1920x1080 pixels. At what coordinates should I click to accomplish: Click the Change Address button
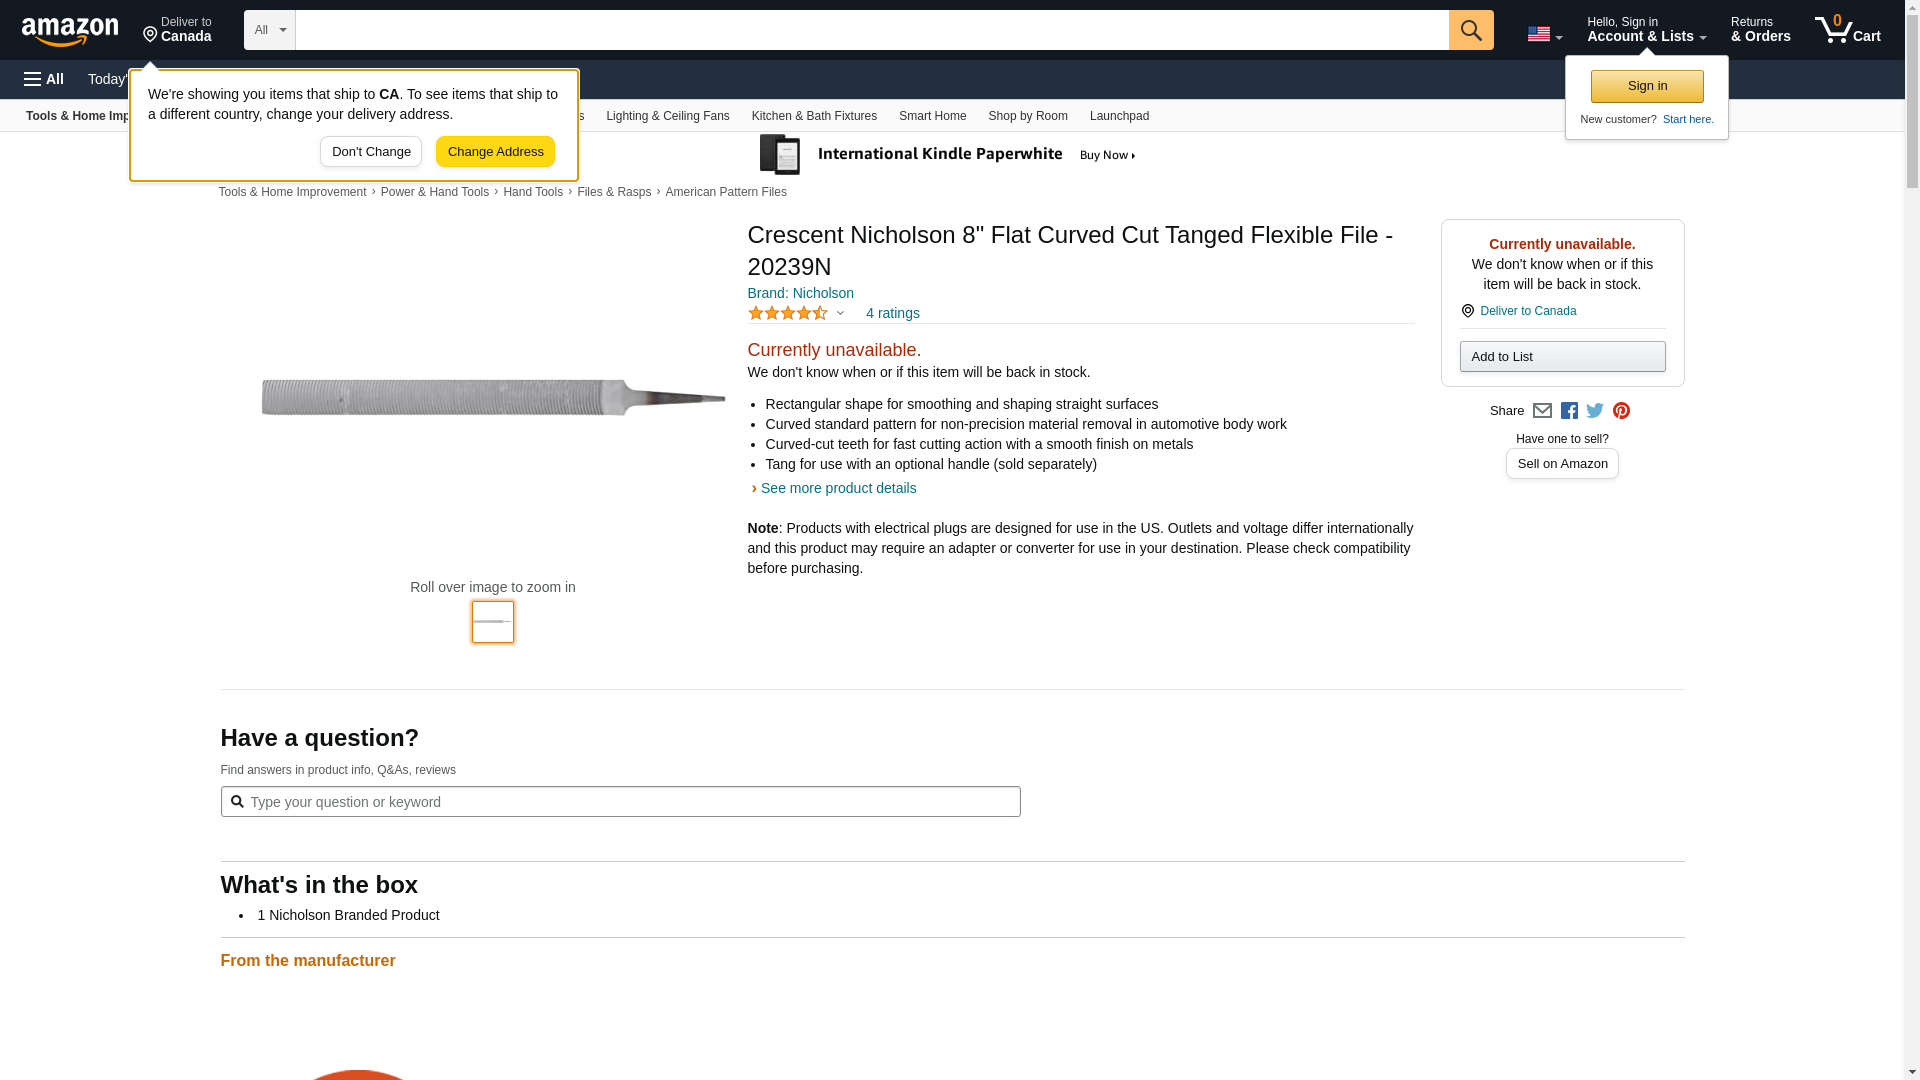(x=495, y=152)
